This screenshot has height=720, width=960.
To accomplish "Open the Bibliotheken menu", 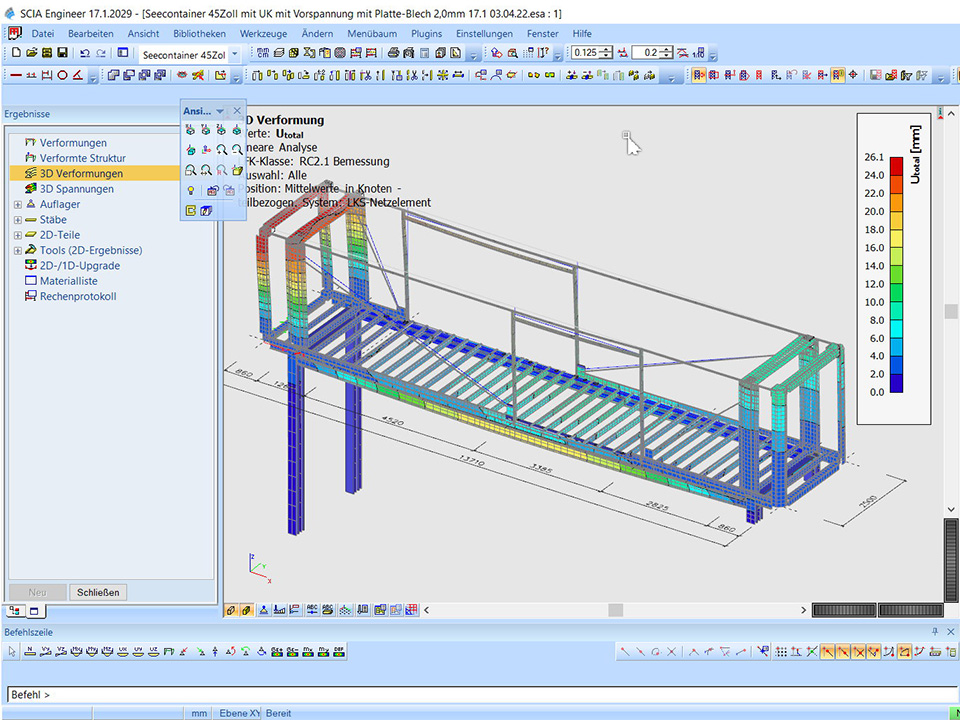I will click(199, 33).
